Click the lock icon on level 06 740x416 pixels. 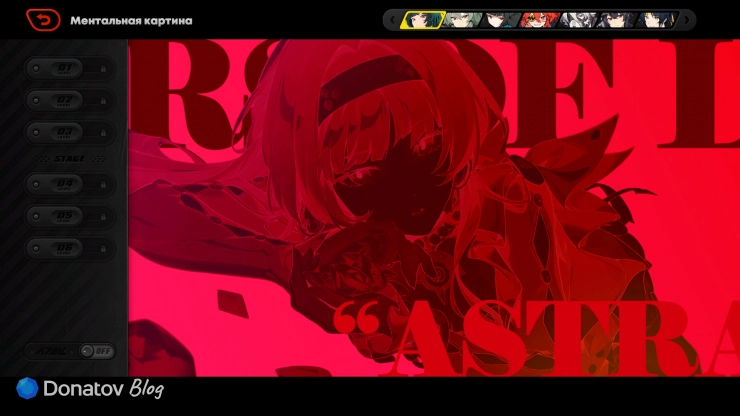point(103,249)
